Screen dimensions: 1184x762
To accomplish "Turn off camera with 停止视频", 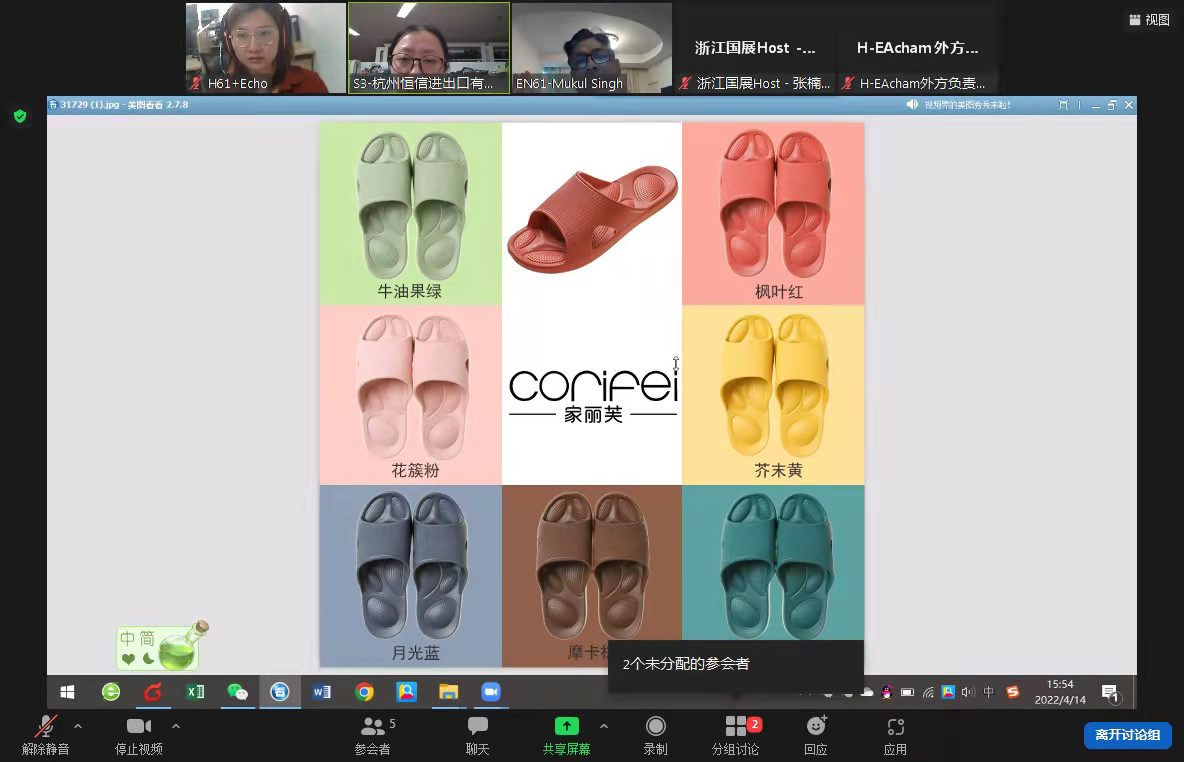I will 139,735.
